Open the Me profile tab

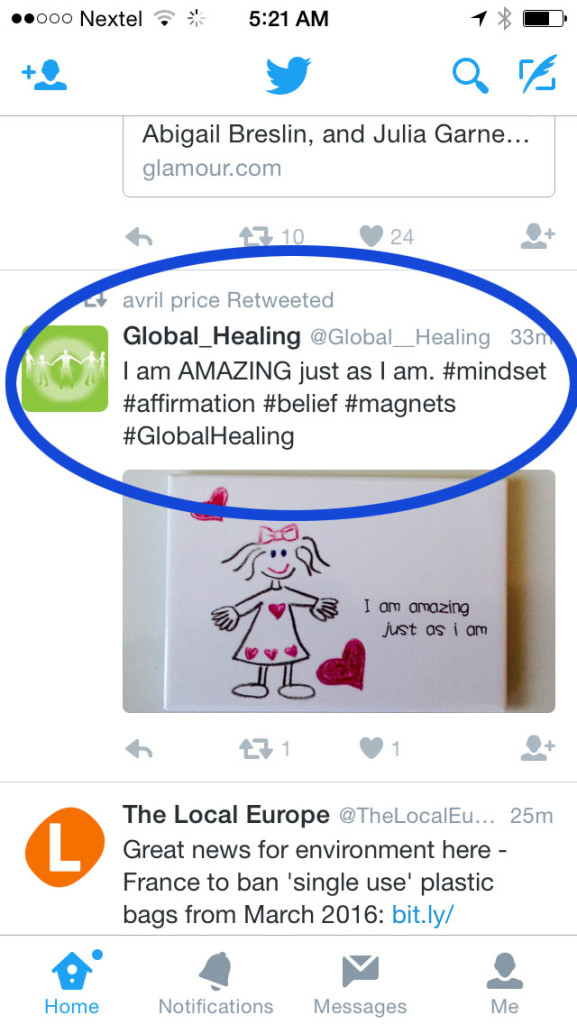505,984
